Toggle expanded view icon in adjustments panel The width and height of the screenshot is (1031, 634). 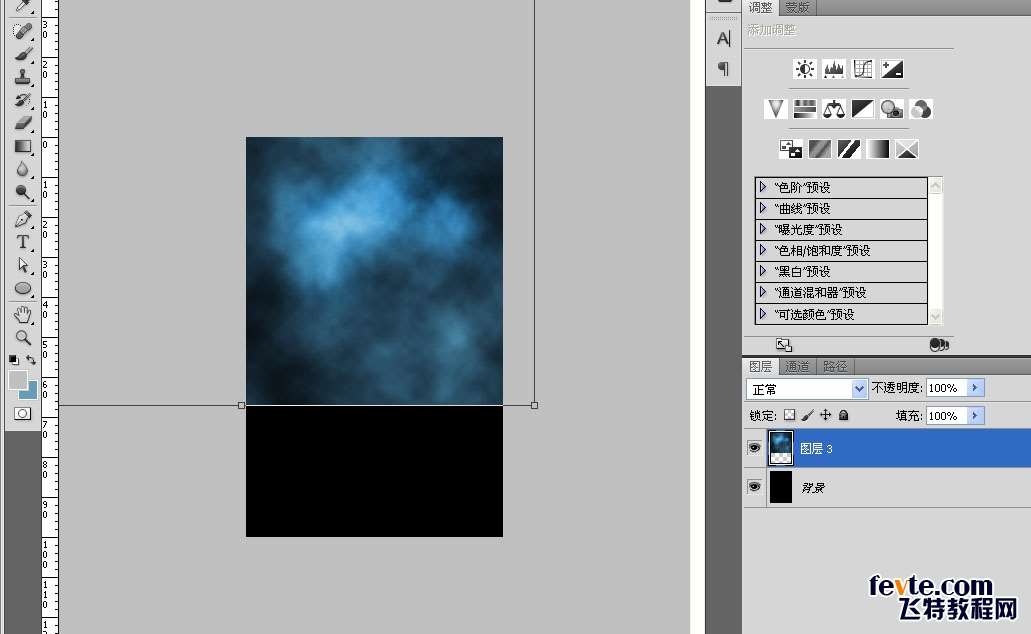pyautogui.click(x=783, y=345)
